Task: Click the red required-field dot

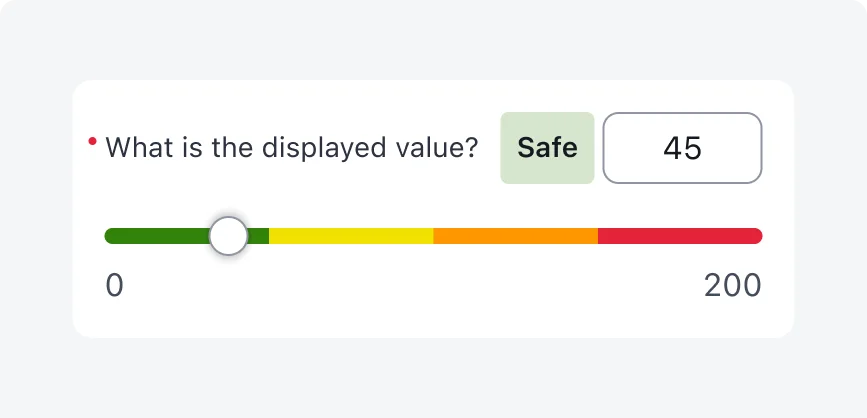Action: [x=92, y=142]
